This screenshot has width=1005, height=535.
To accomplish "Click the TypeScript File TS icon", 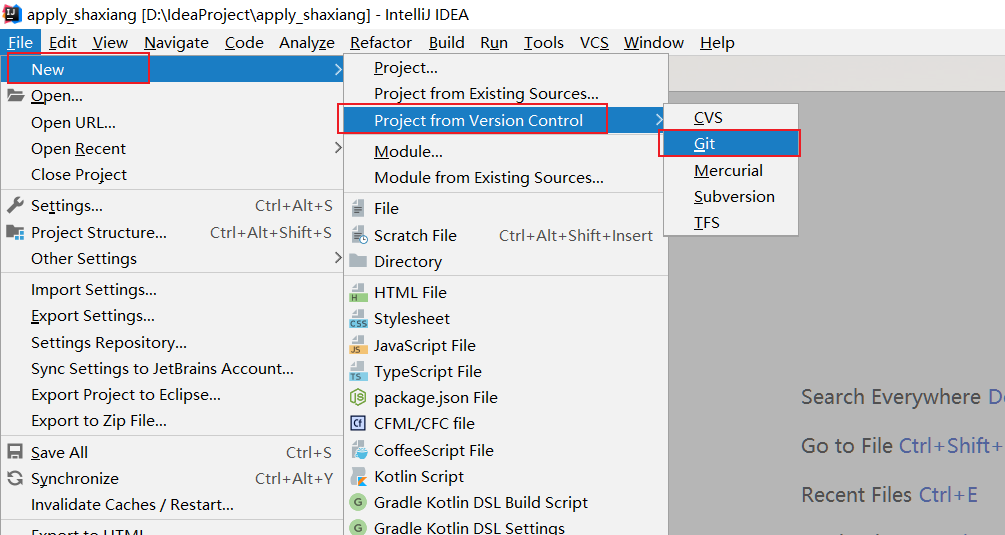I will (x=358, y=371).
